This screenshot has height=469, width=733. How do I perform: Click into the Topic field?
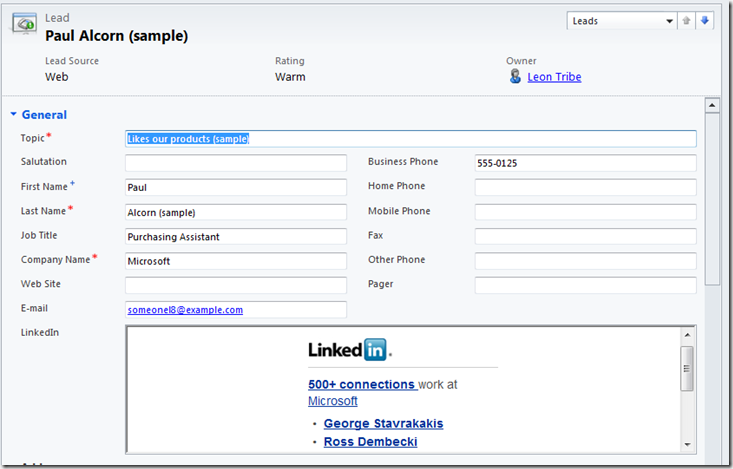410,139
